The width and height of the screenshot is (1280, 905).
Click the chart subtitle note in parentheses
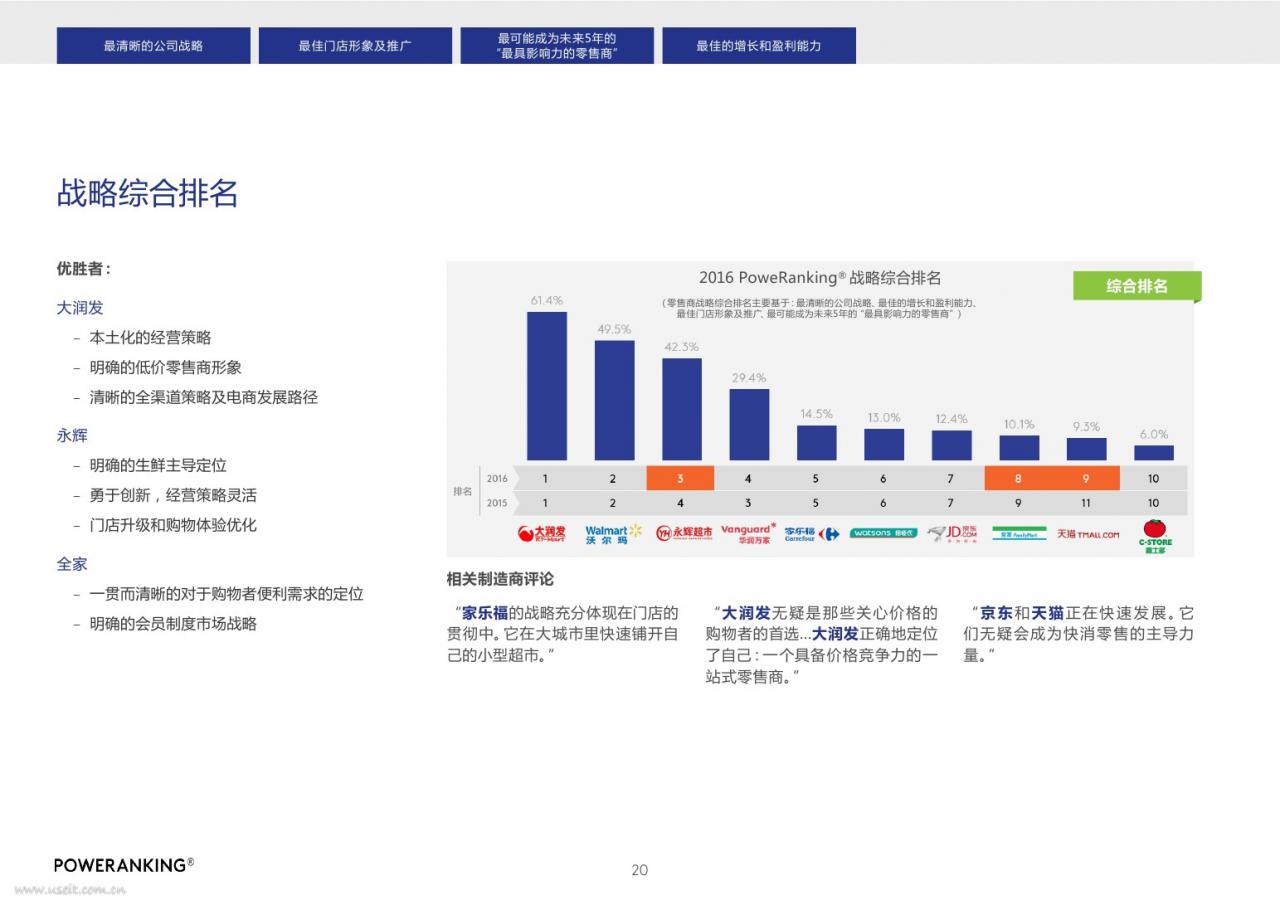point(819,308)
